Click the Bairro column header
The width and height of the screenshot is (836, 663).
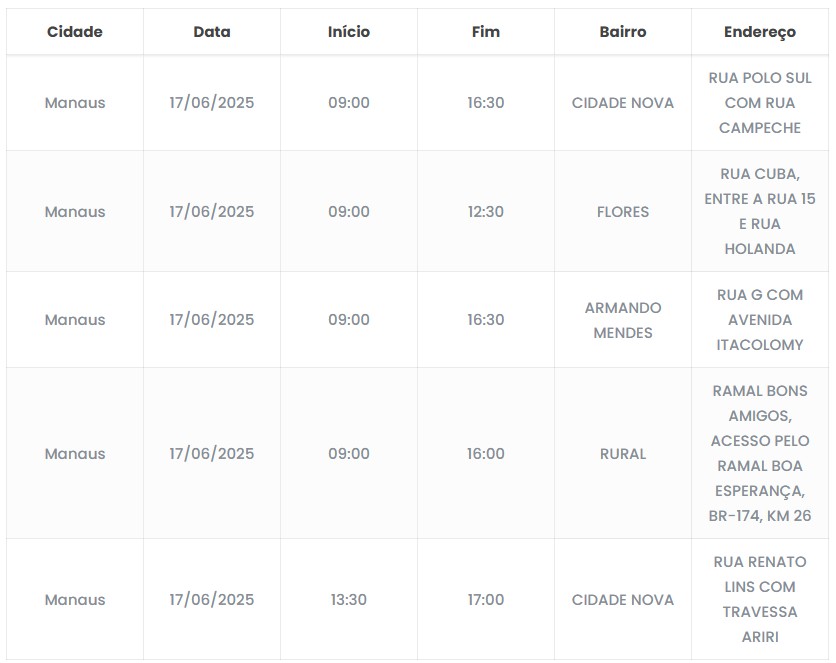point(623,32)
